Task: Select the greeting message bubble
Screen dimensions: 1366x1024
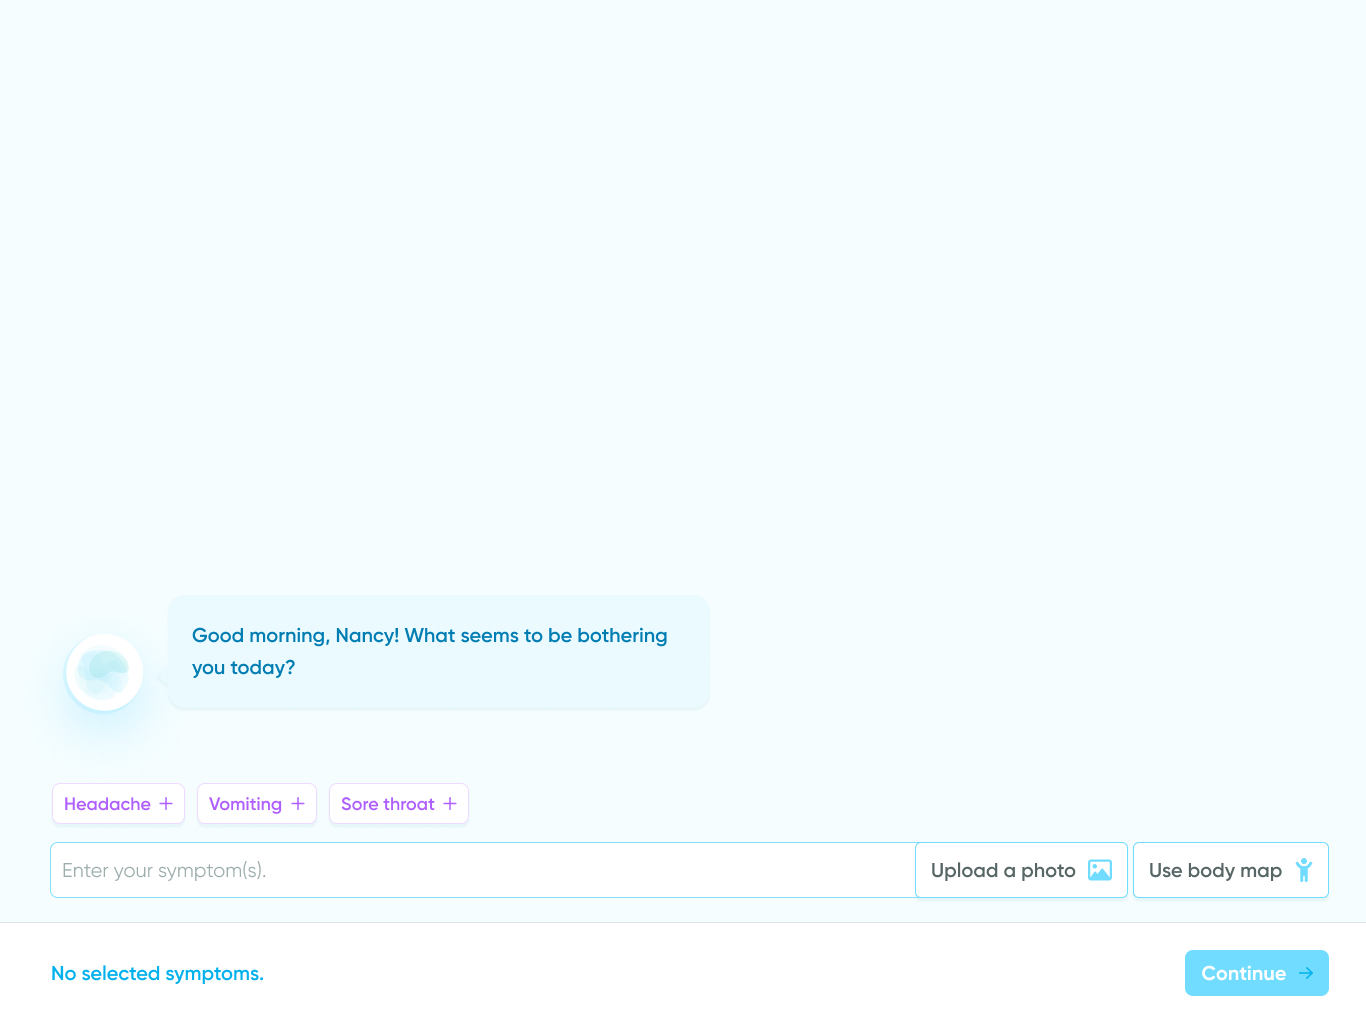Action: pos(438,651)
